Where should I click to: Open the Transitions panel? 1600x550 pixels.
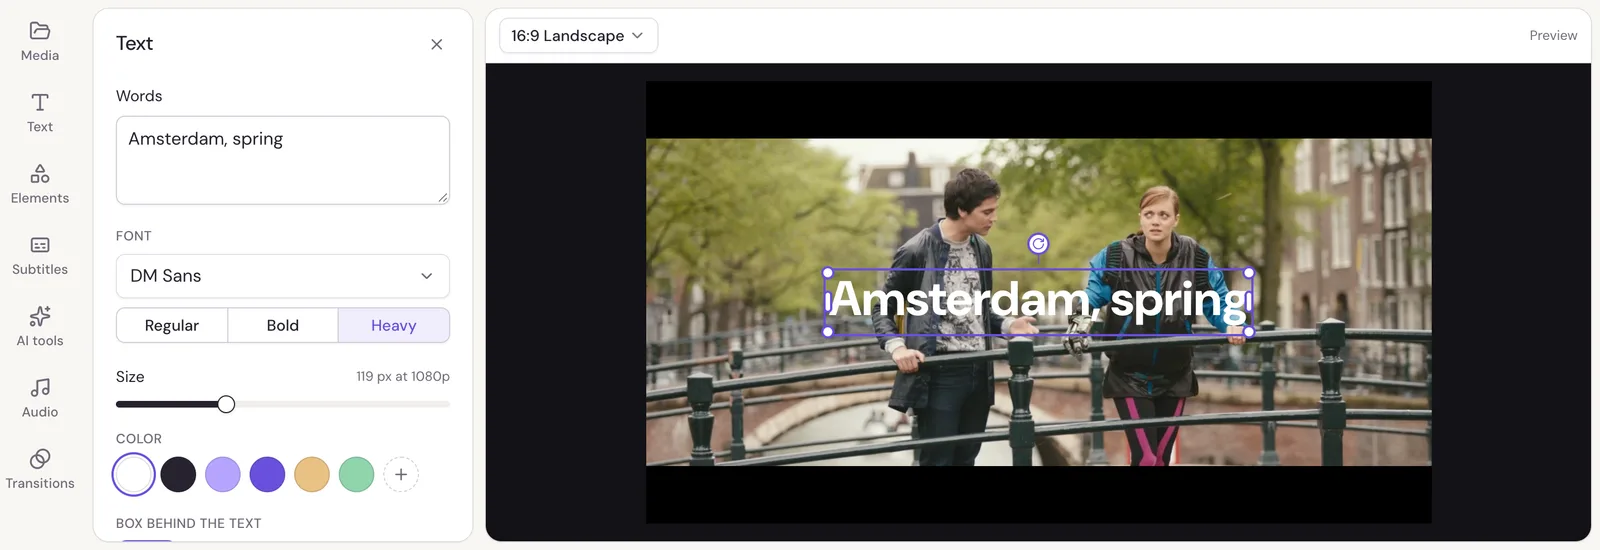click(40, 469)
